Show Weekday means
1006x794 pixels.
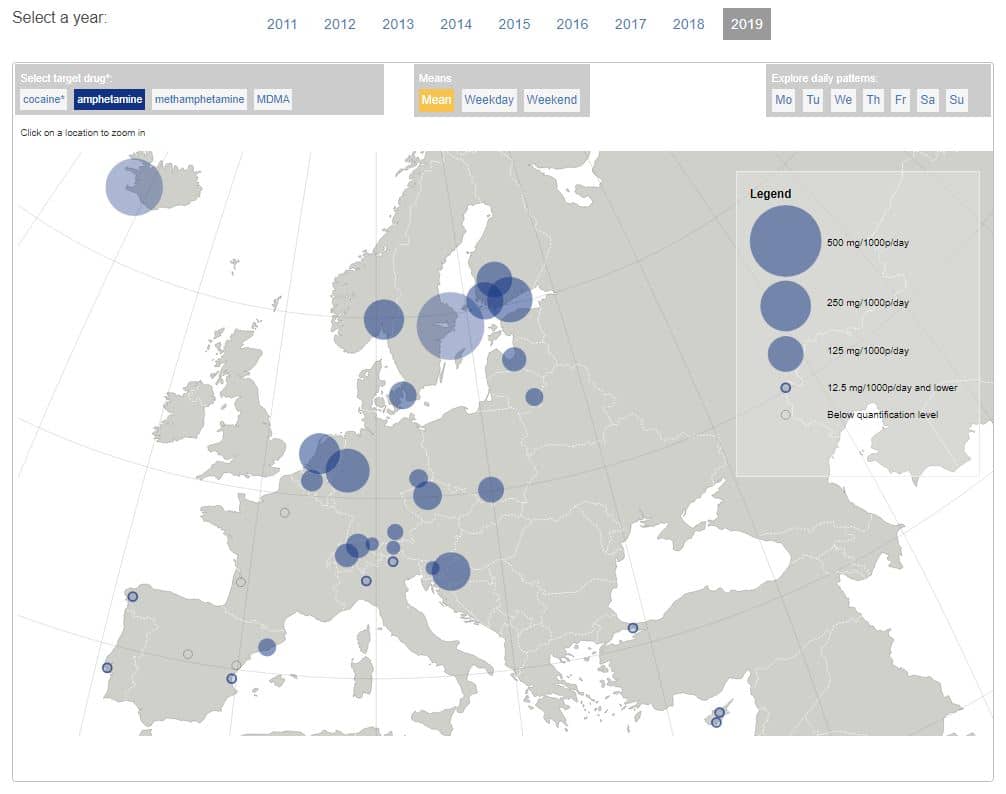coord(489,100)
